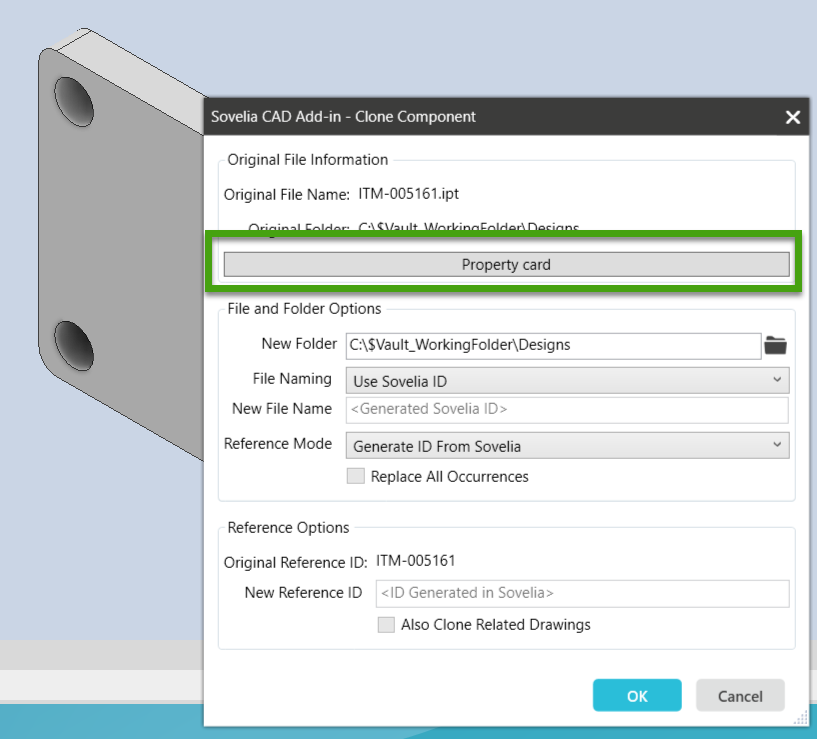Confirm cloning with the OK button
The image size is (817, 739).
(637, 695)
